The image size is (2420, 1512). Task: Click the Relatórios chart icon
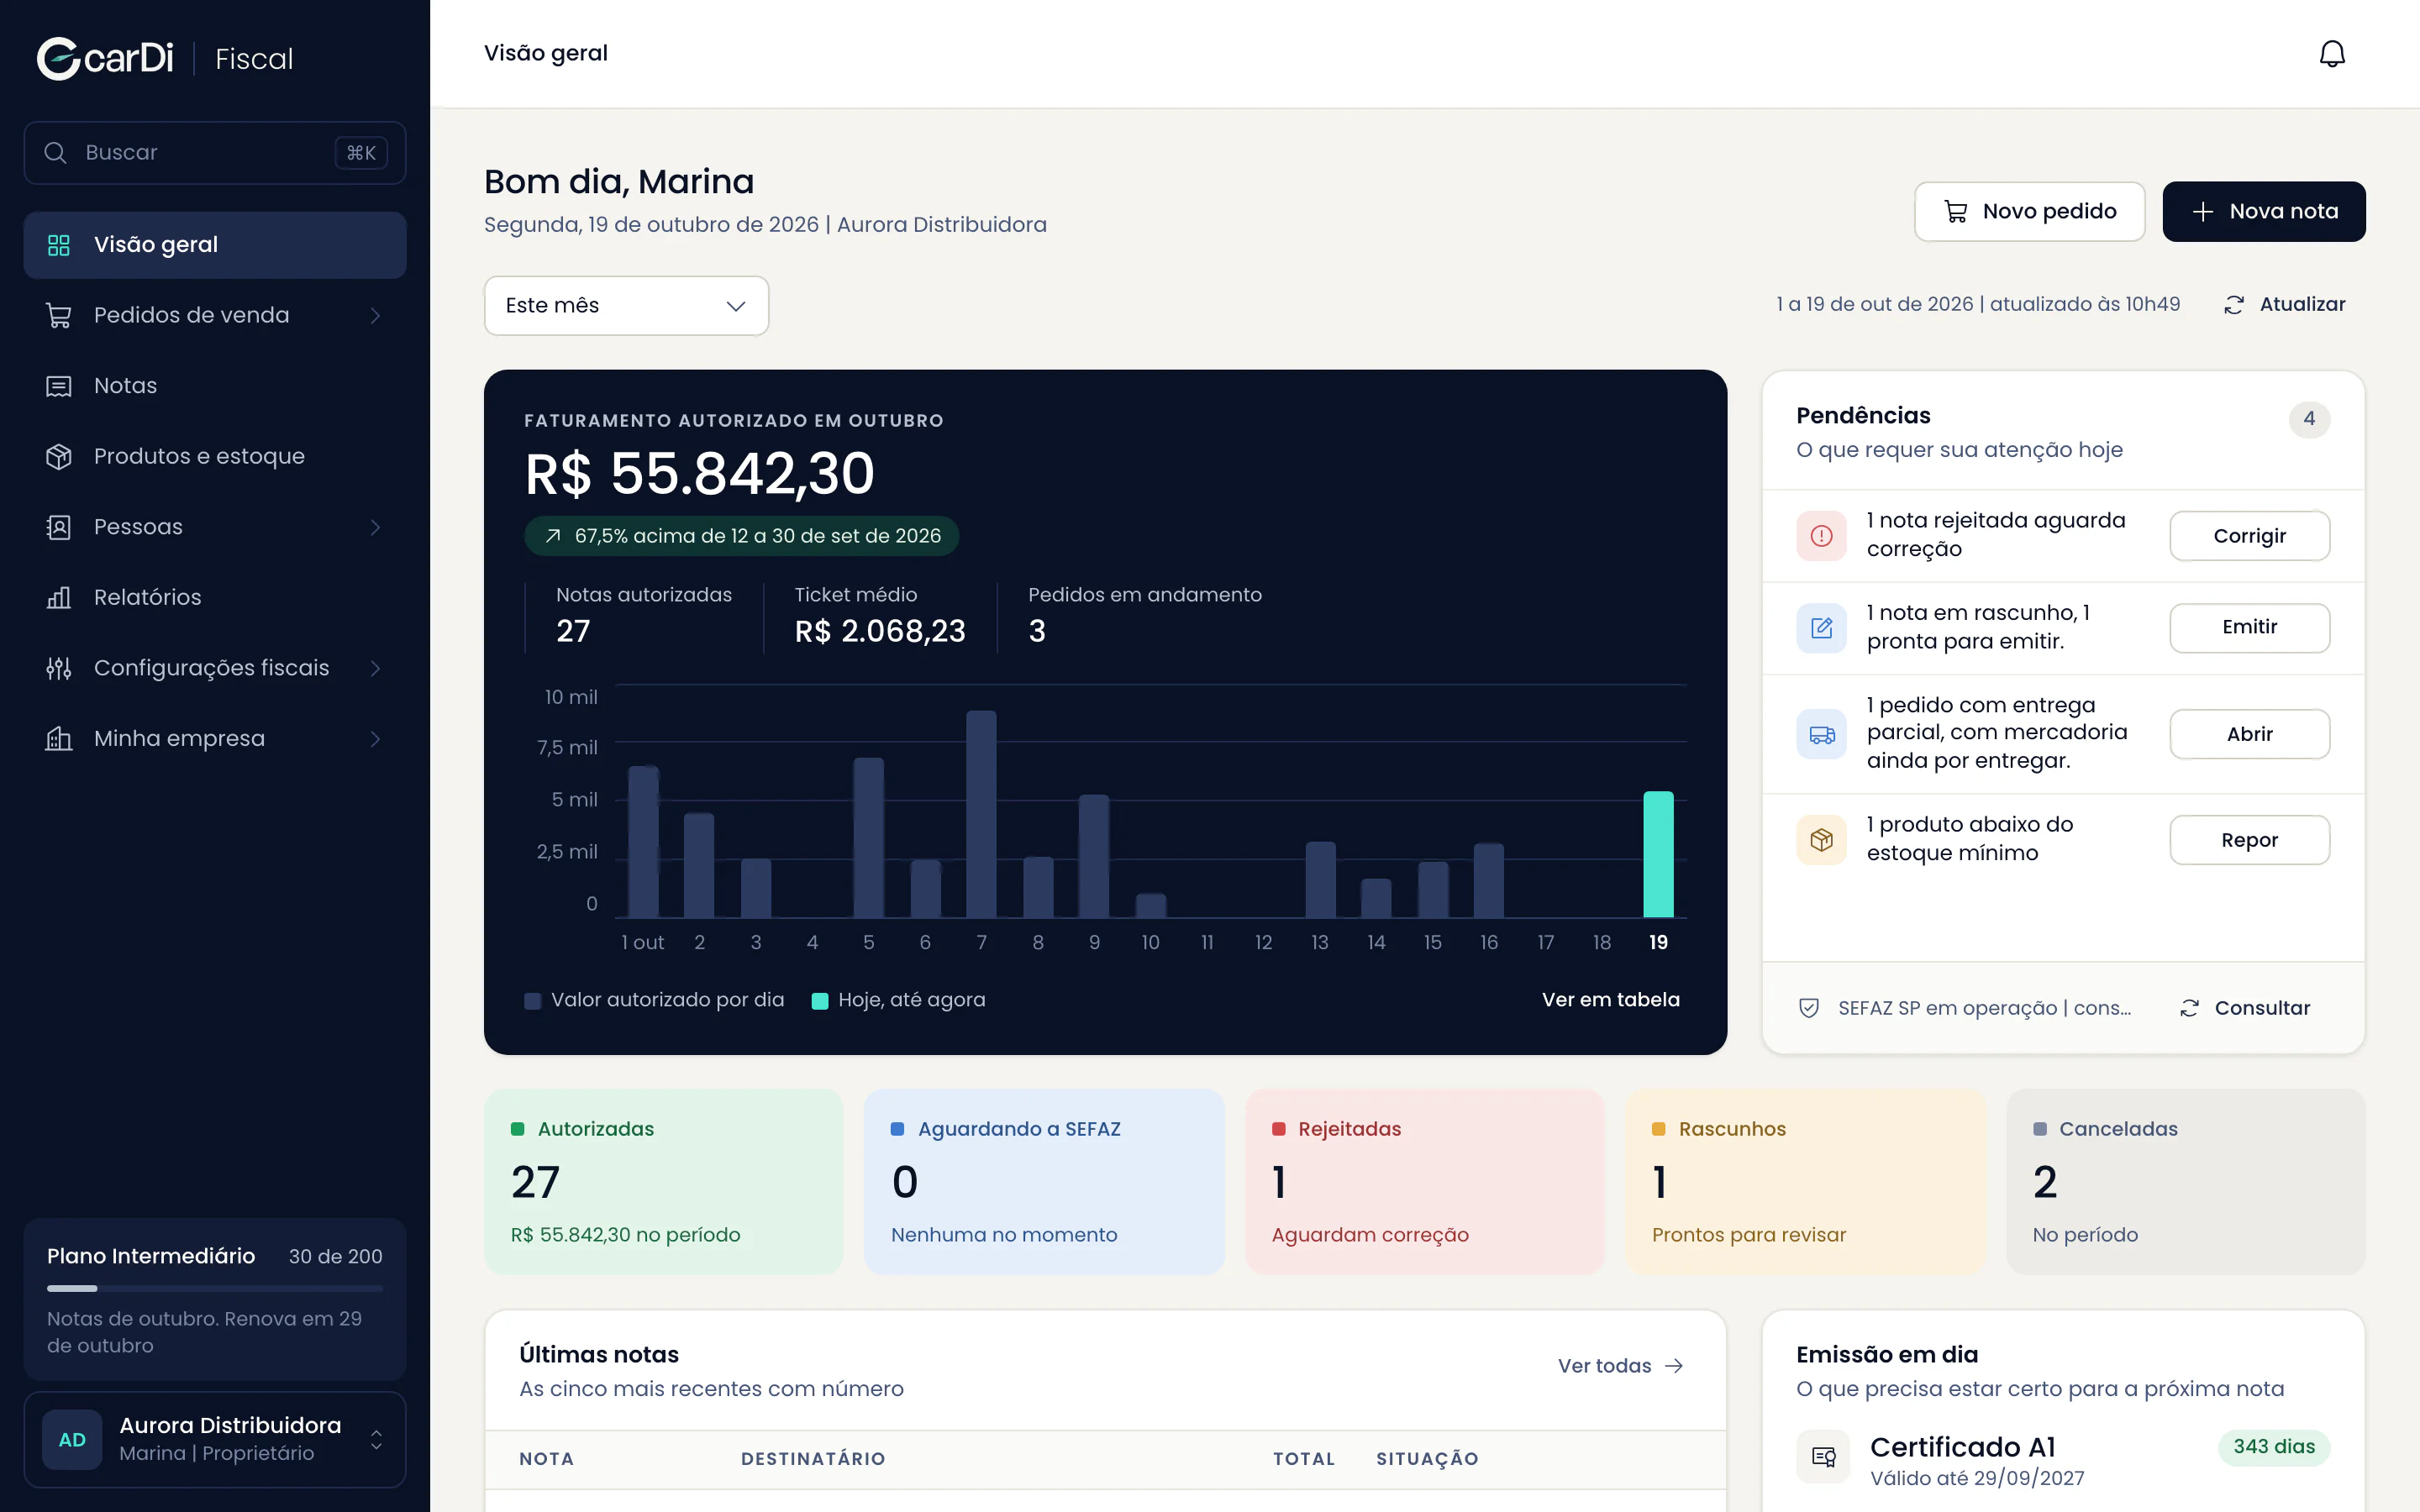[59, 597]
